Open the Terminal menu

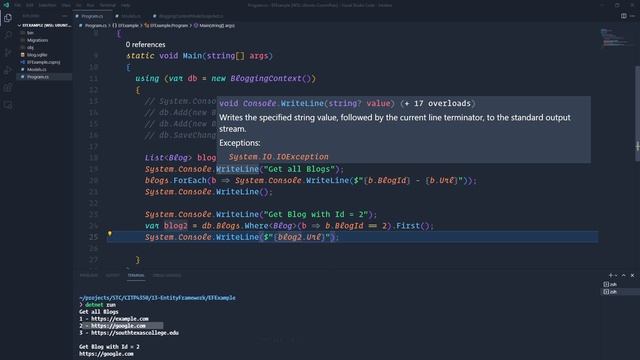pyautogui.click(x=108, y=5)
